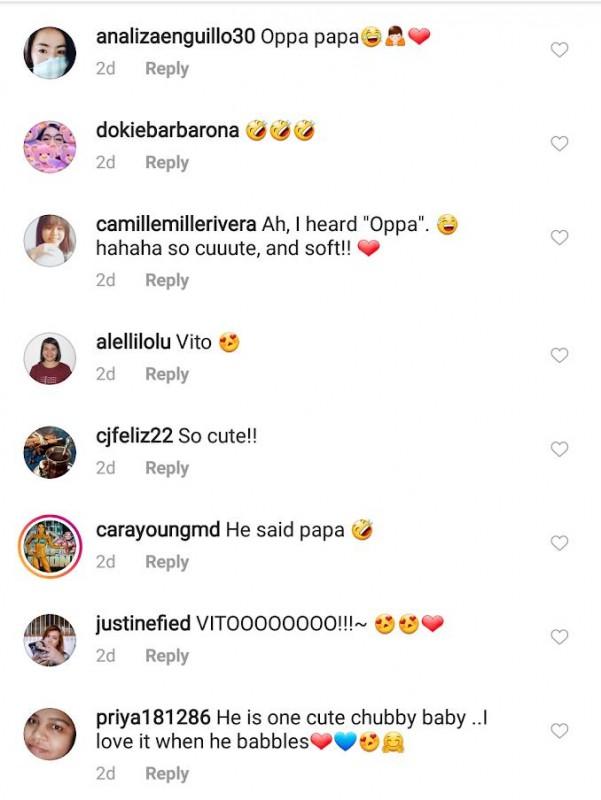Like camillemillerivera's comment with the heart

tap(560, 238)
